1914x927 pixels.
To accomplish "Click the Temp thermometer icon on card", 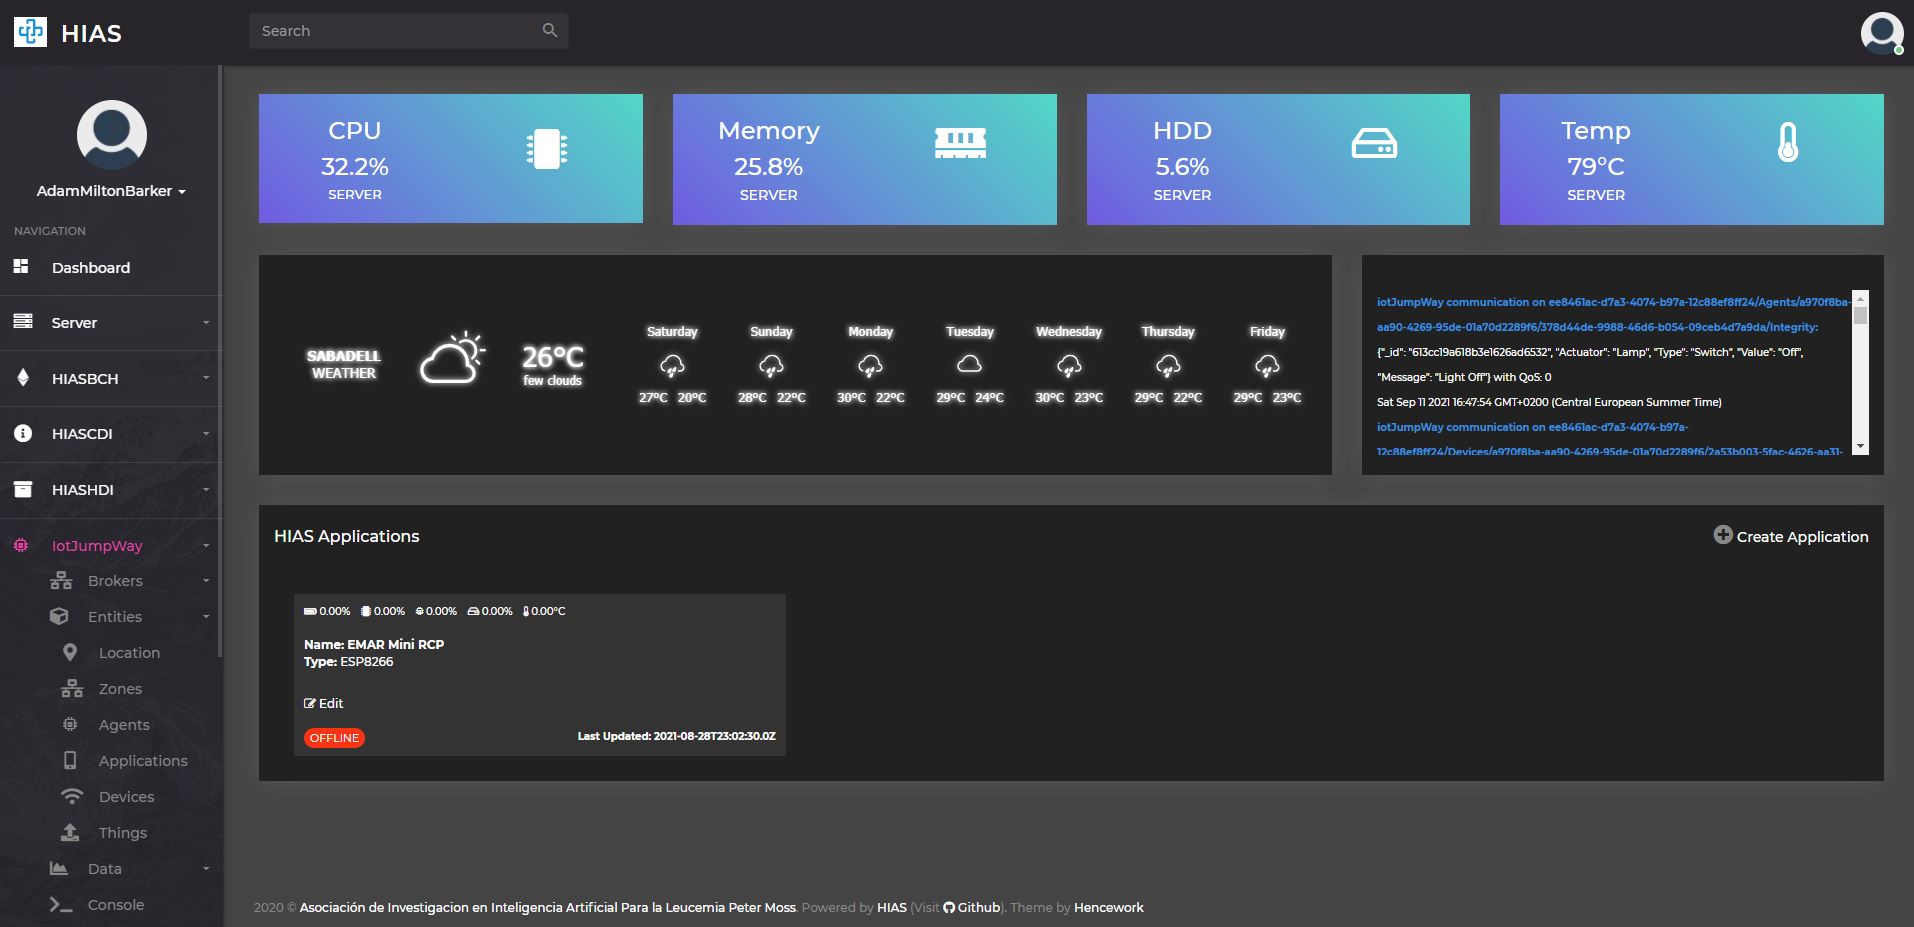I will tap(1788, 142).
